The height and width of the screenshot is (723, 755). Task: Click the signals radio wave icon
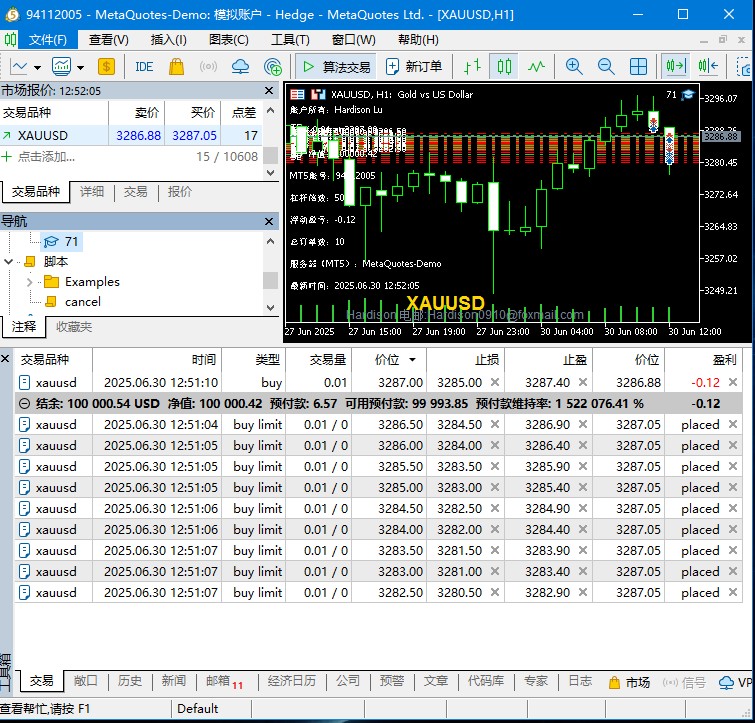click(x=208, y=66)
